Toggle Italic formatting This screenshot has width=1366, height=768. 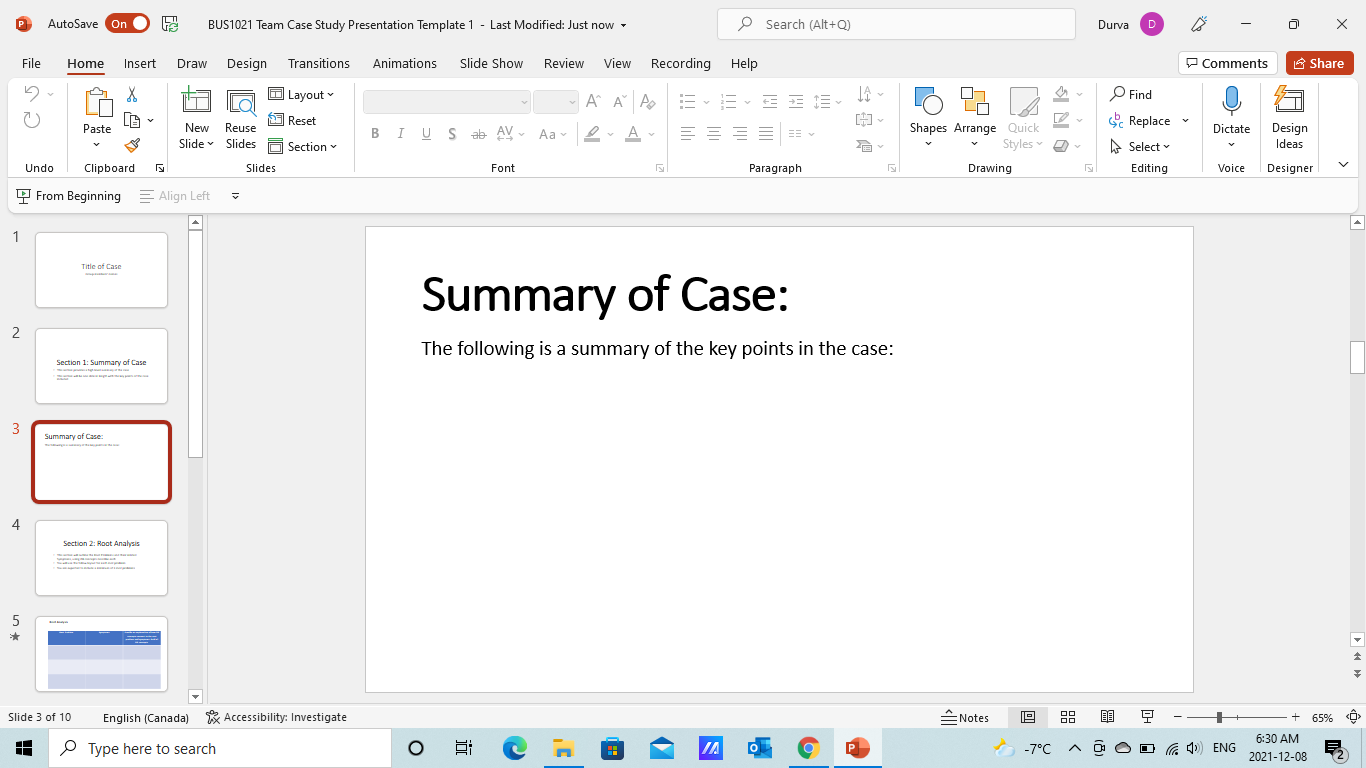coord(401,134)
